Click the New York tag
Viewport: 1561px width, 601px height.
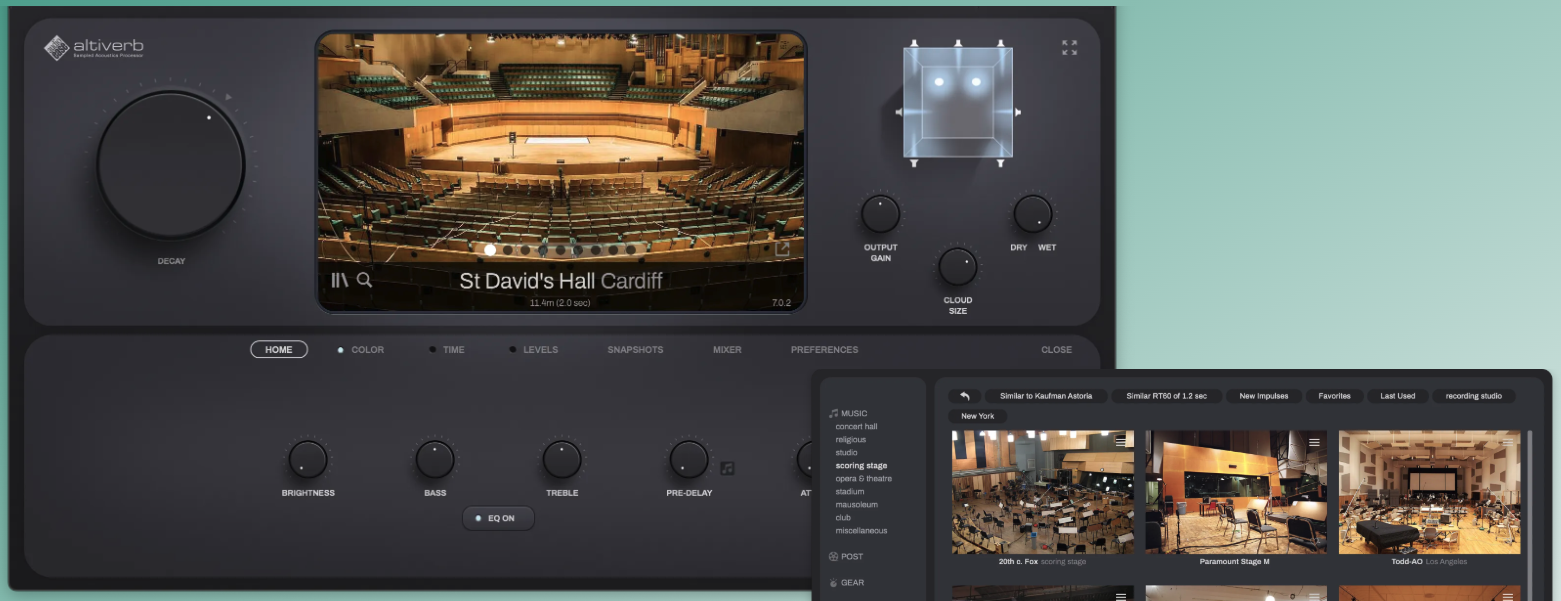coord(977,416)
